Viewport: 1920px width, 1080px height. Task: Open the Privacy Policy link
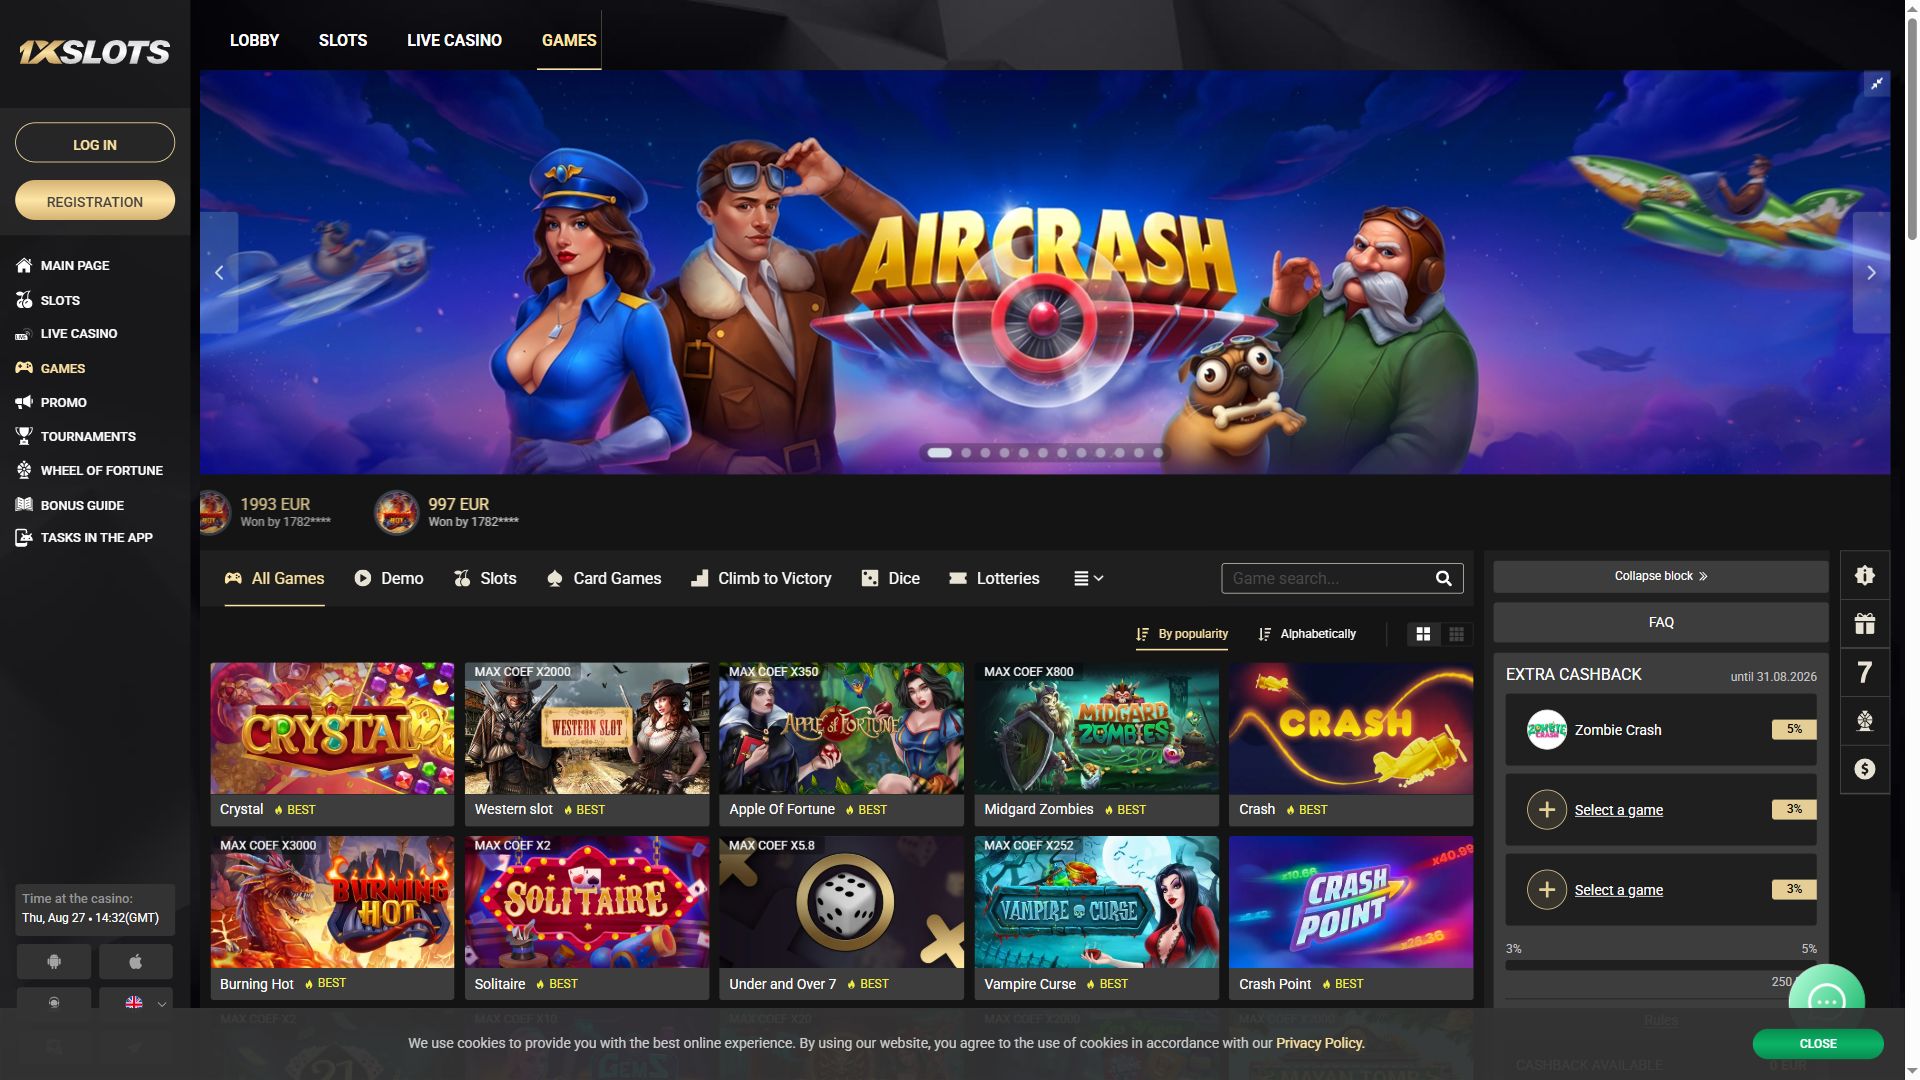(x=1319, y=1043)
